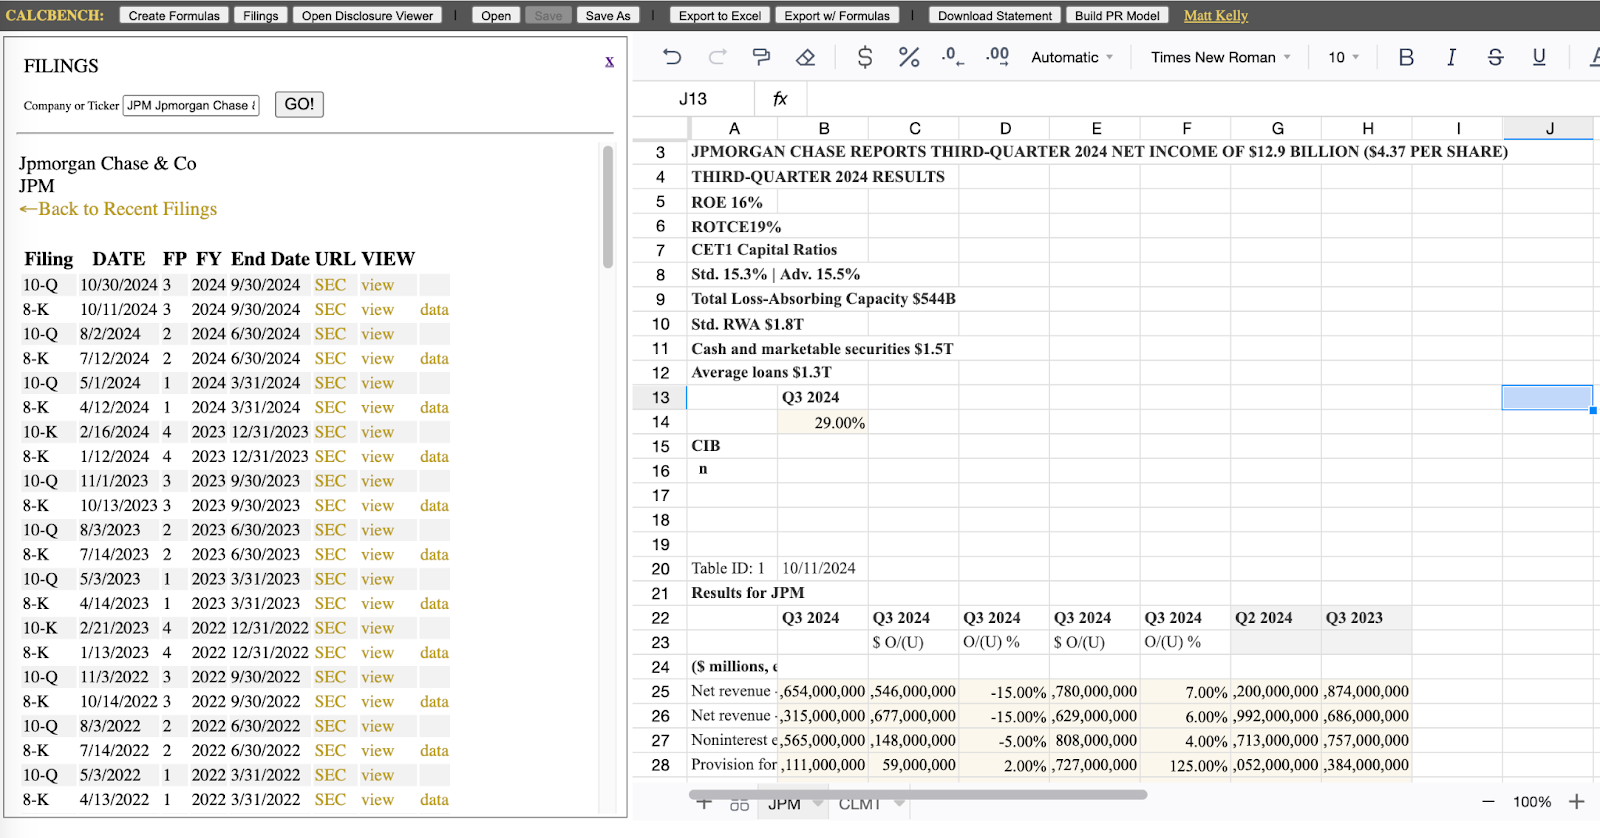Switch to the JPM sheet tab
Image resolution: width=1600 pixels, height=838 pixels.
[784, 804]
